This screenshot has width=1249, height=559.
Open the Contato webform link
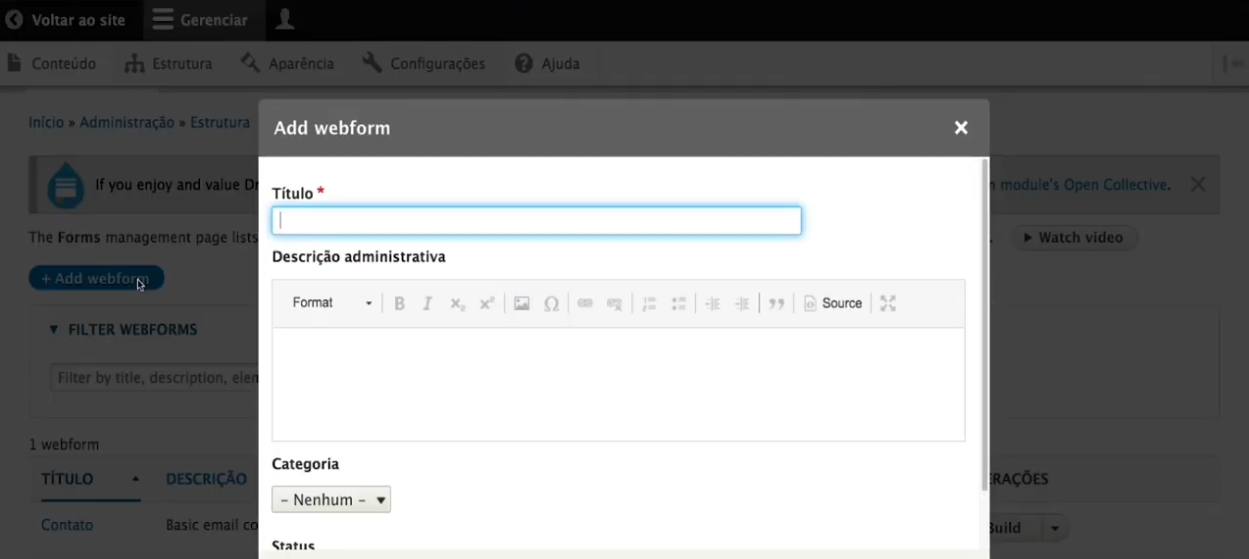click(67, 525)
